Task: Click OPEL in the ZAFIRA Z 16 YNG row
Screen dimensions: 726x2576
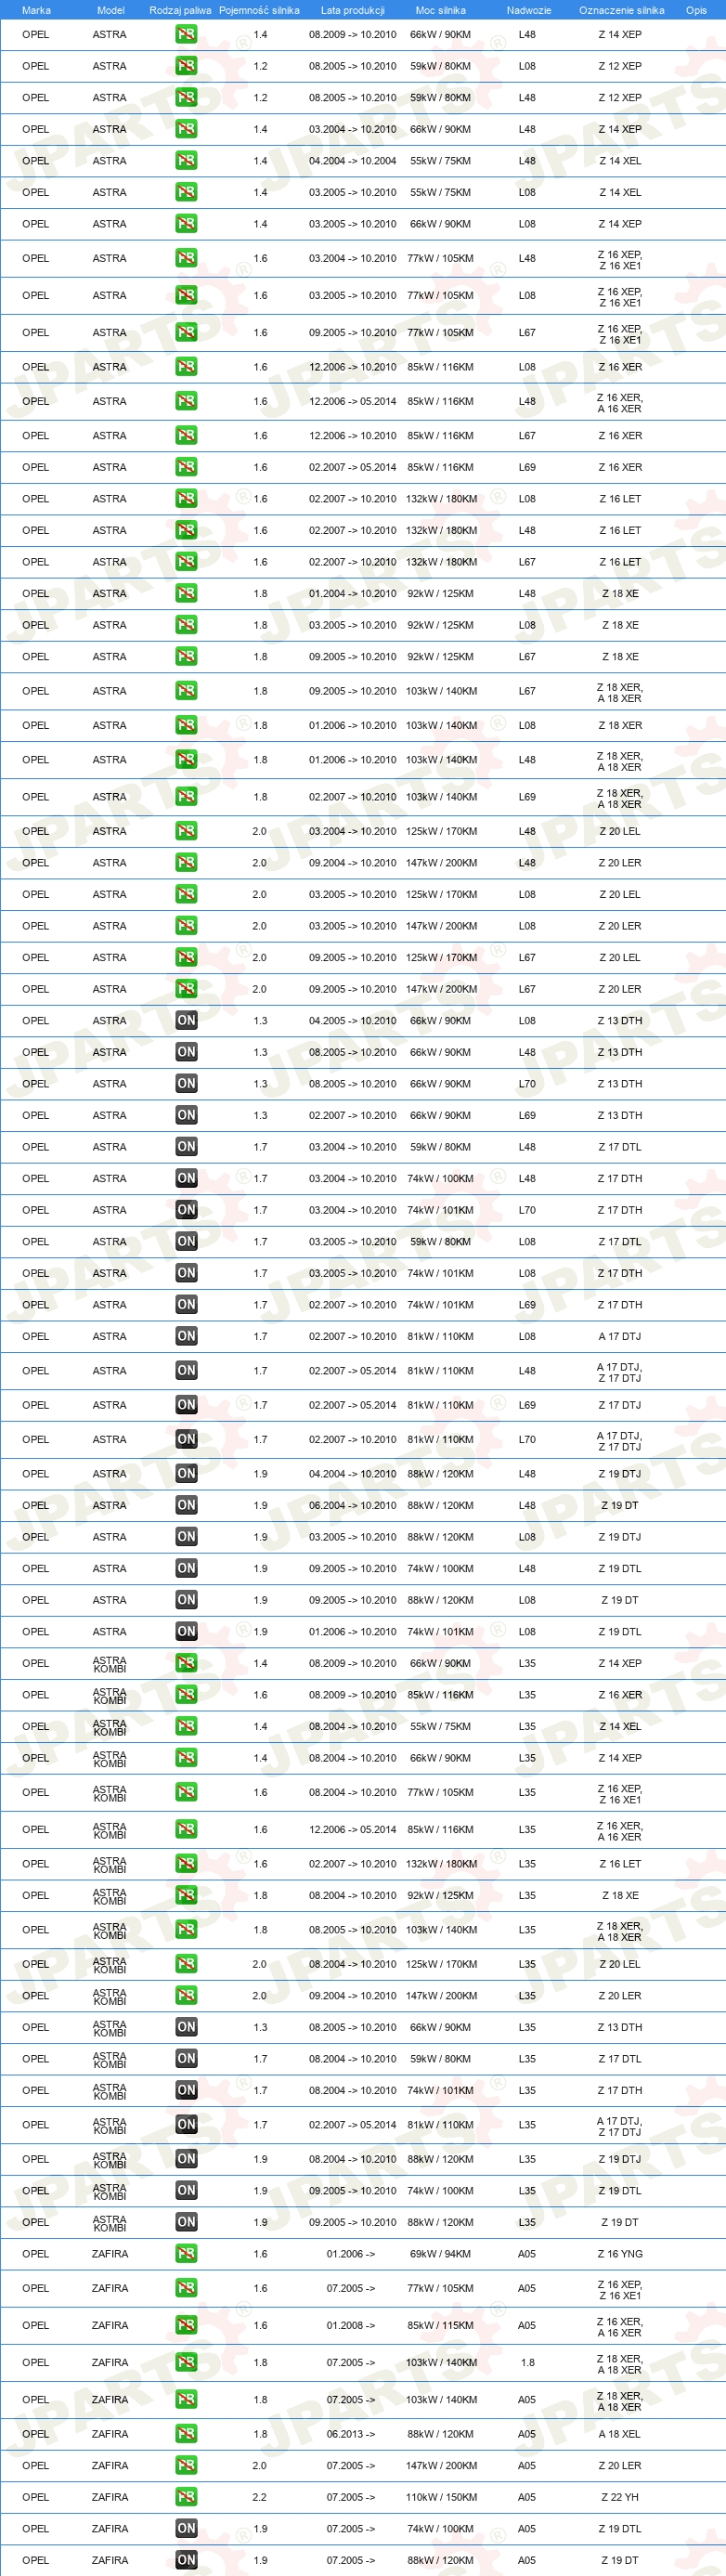Action: (x=35, y=2253)
